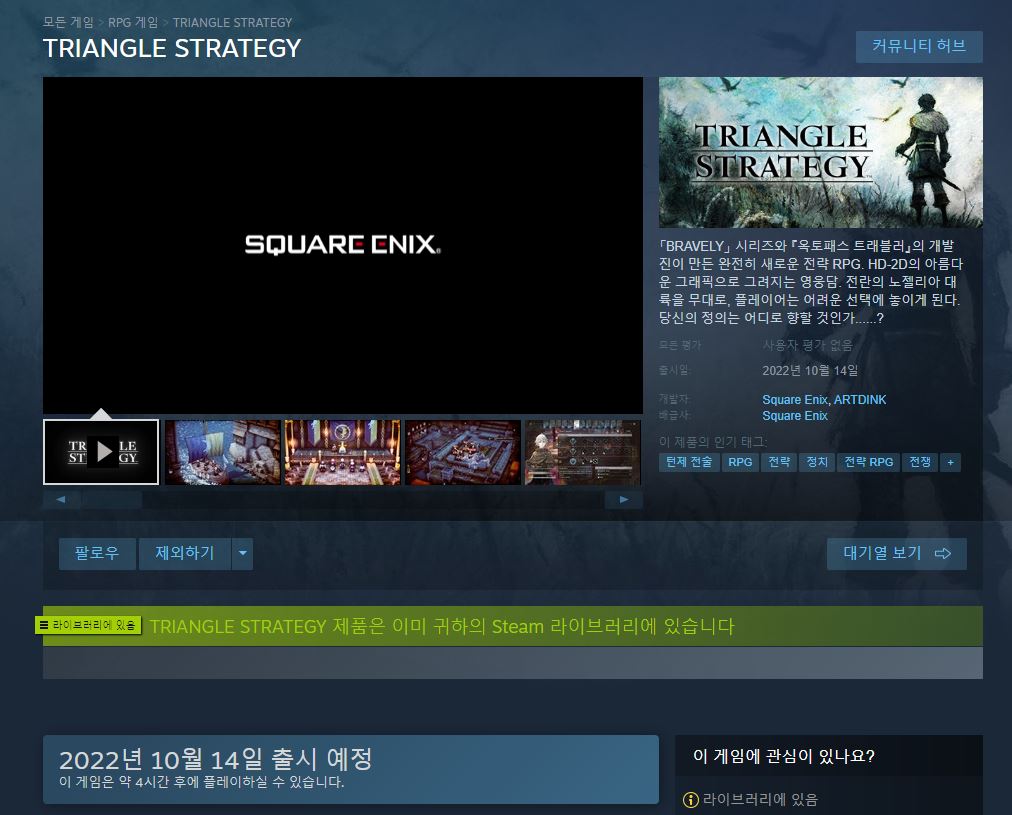Open the ARTDINK developer link
Viewport: 1012px width, 815px height.
[860, 399]
